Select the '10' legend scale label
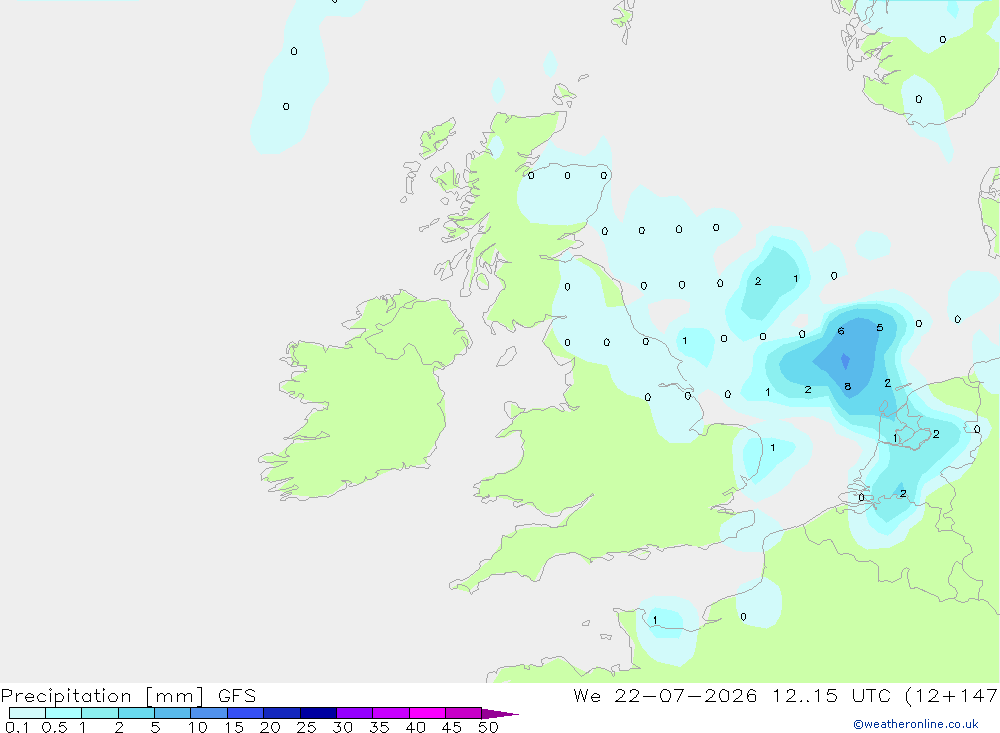The image size is (1000, 733). [198, 727]
